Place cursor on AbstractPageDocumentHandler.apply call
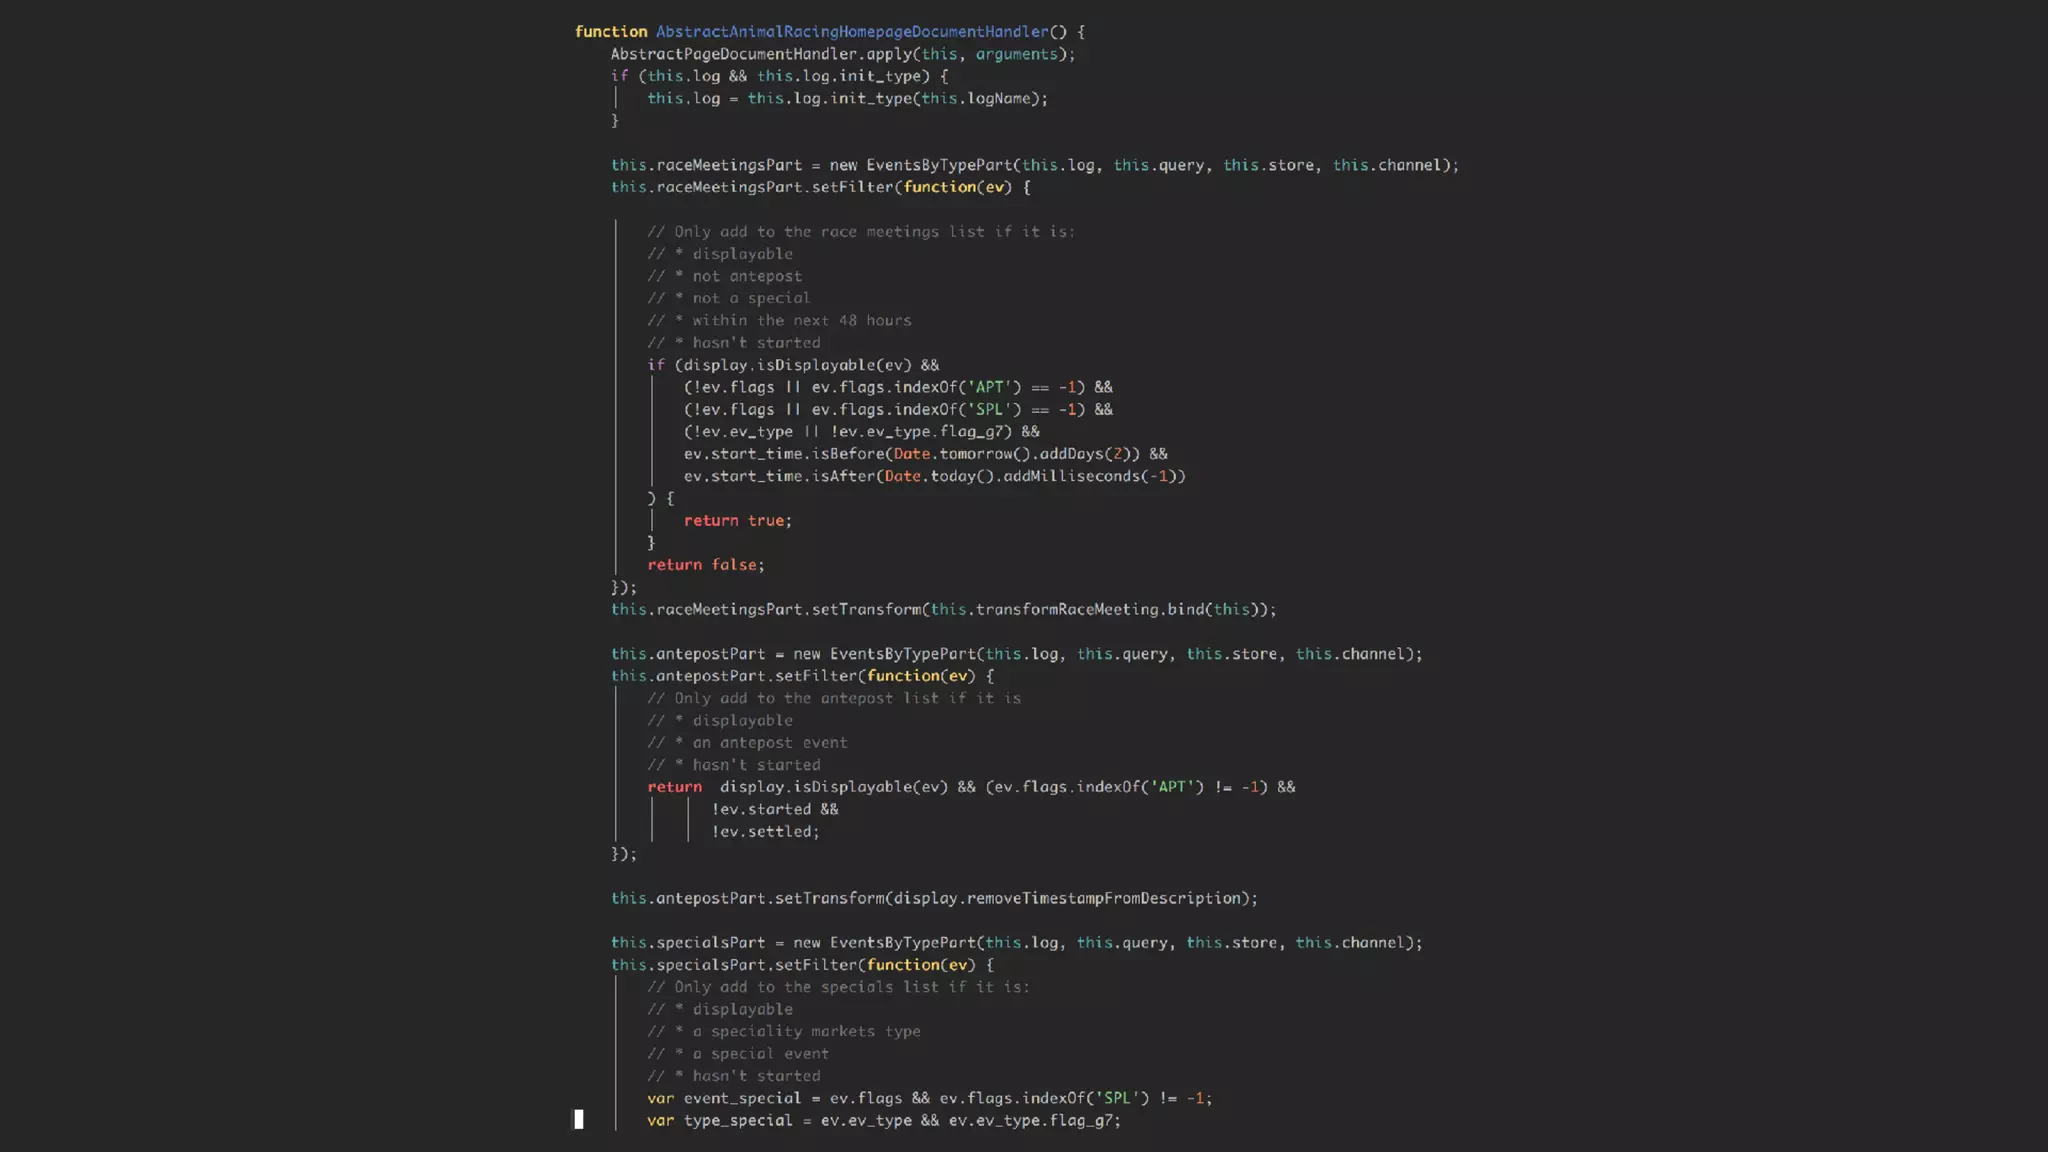The width and height of the screenshot is (2048, 1152). point(760,54)
